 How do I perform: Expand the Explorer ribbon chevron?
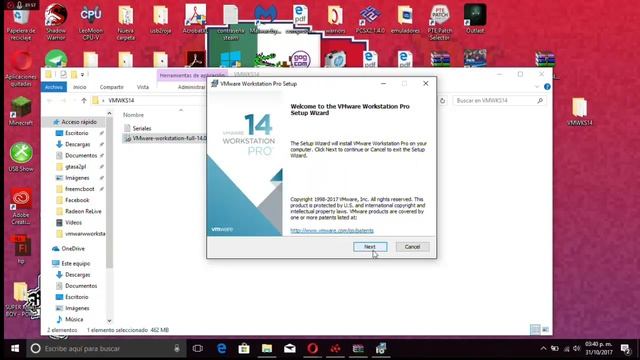(x=537, y=87)
